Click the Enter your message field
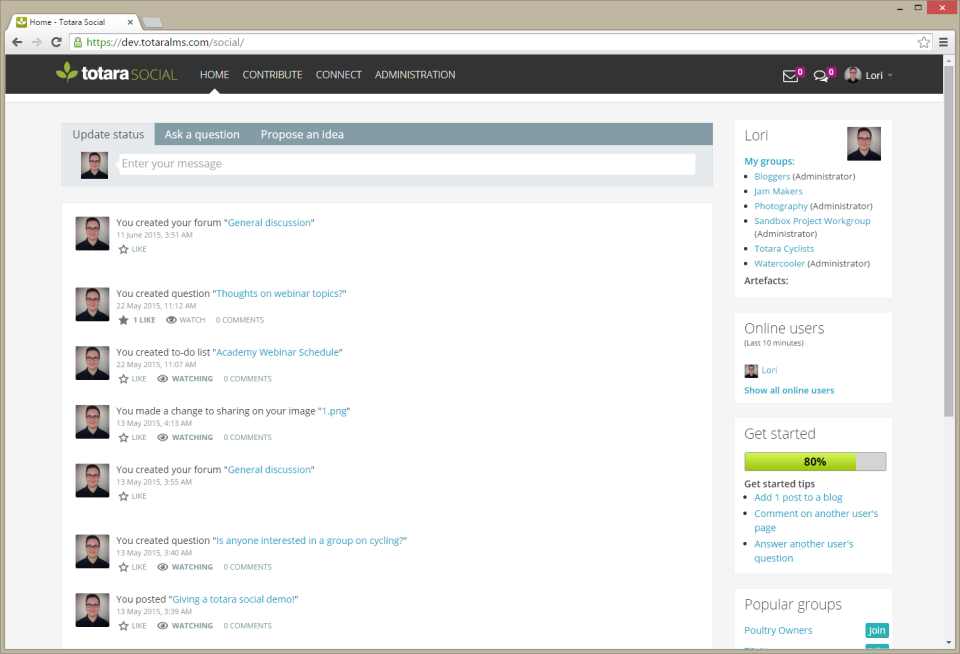The height and width of the screenshot is (654, 960). tap(407, 164)
